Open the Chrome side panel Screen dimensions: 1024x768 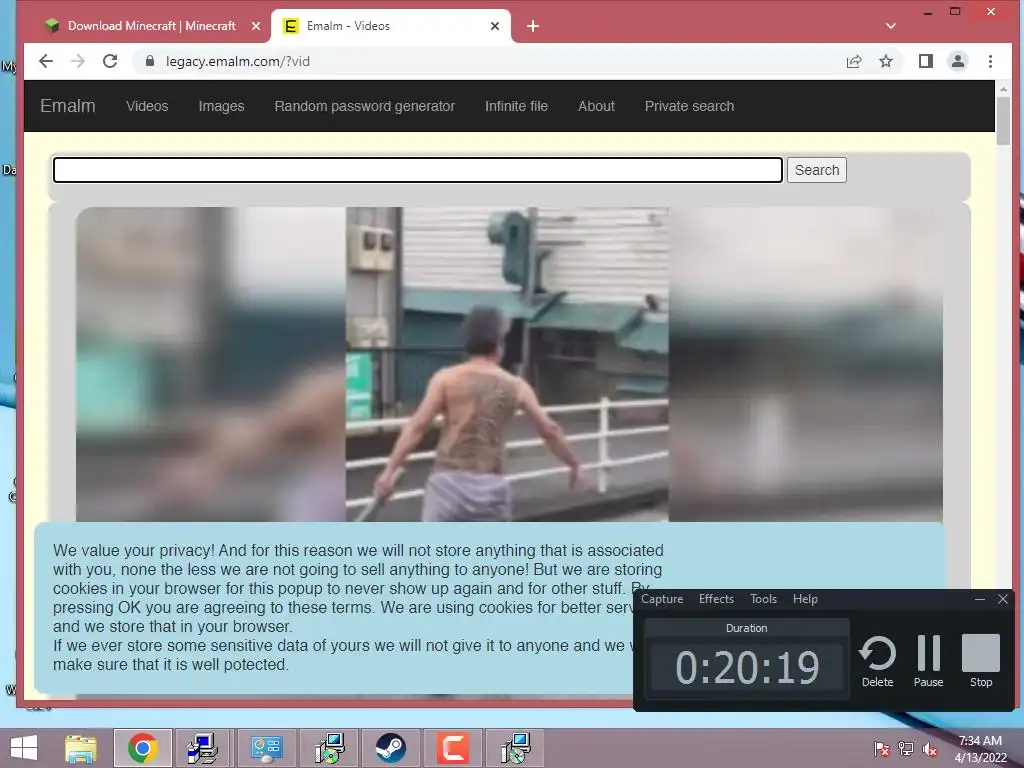925,61
